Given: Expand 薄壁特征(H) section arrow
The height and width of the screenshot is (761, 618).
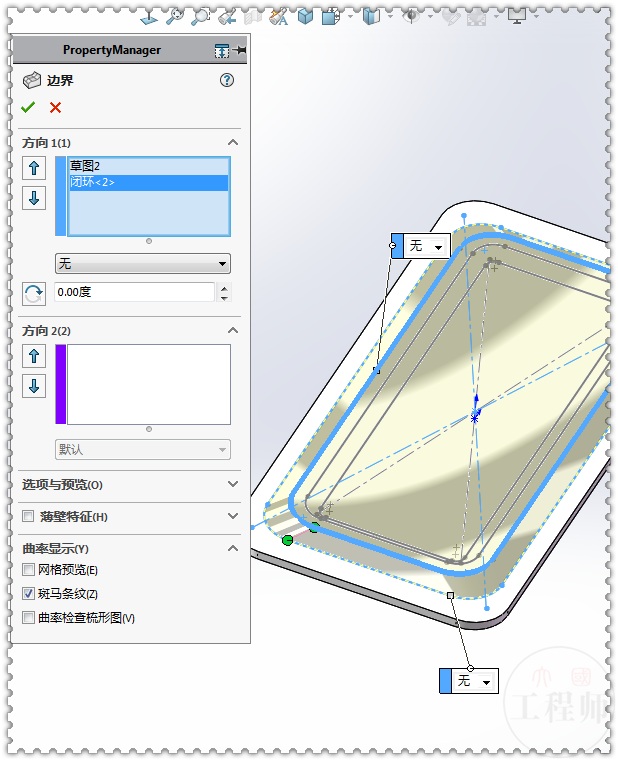Looking at the screenshot, I should point(233,516).
